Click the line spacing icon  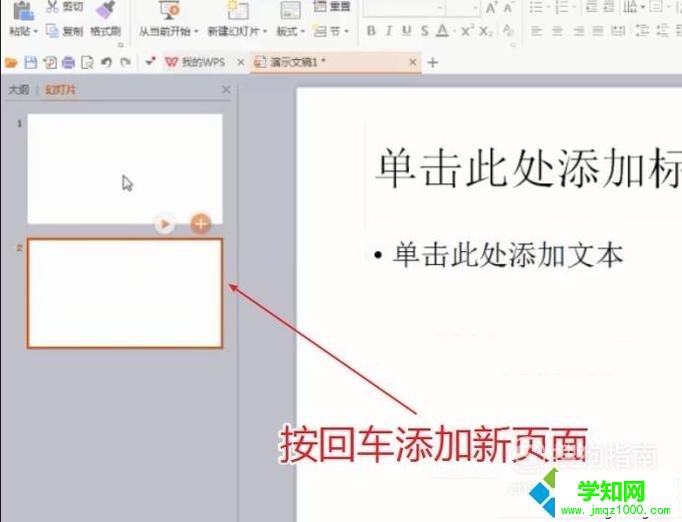(x=642, y=31)
